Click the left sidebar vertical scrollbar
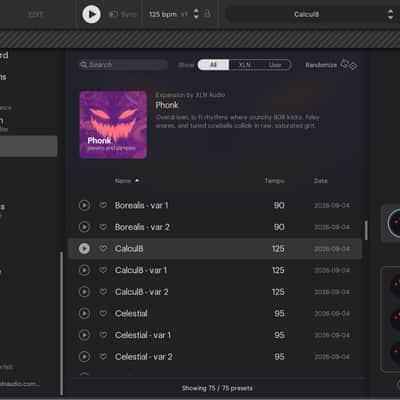The height and width of the screenshot is (400, 400). (x=61, y=323)
